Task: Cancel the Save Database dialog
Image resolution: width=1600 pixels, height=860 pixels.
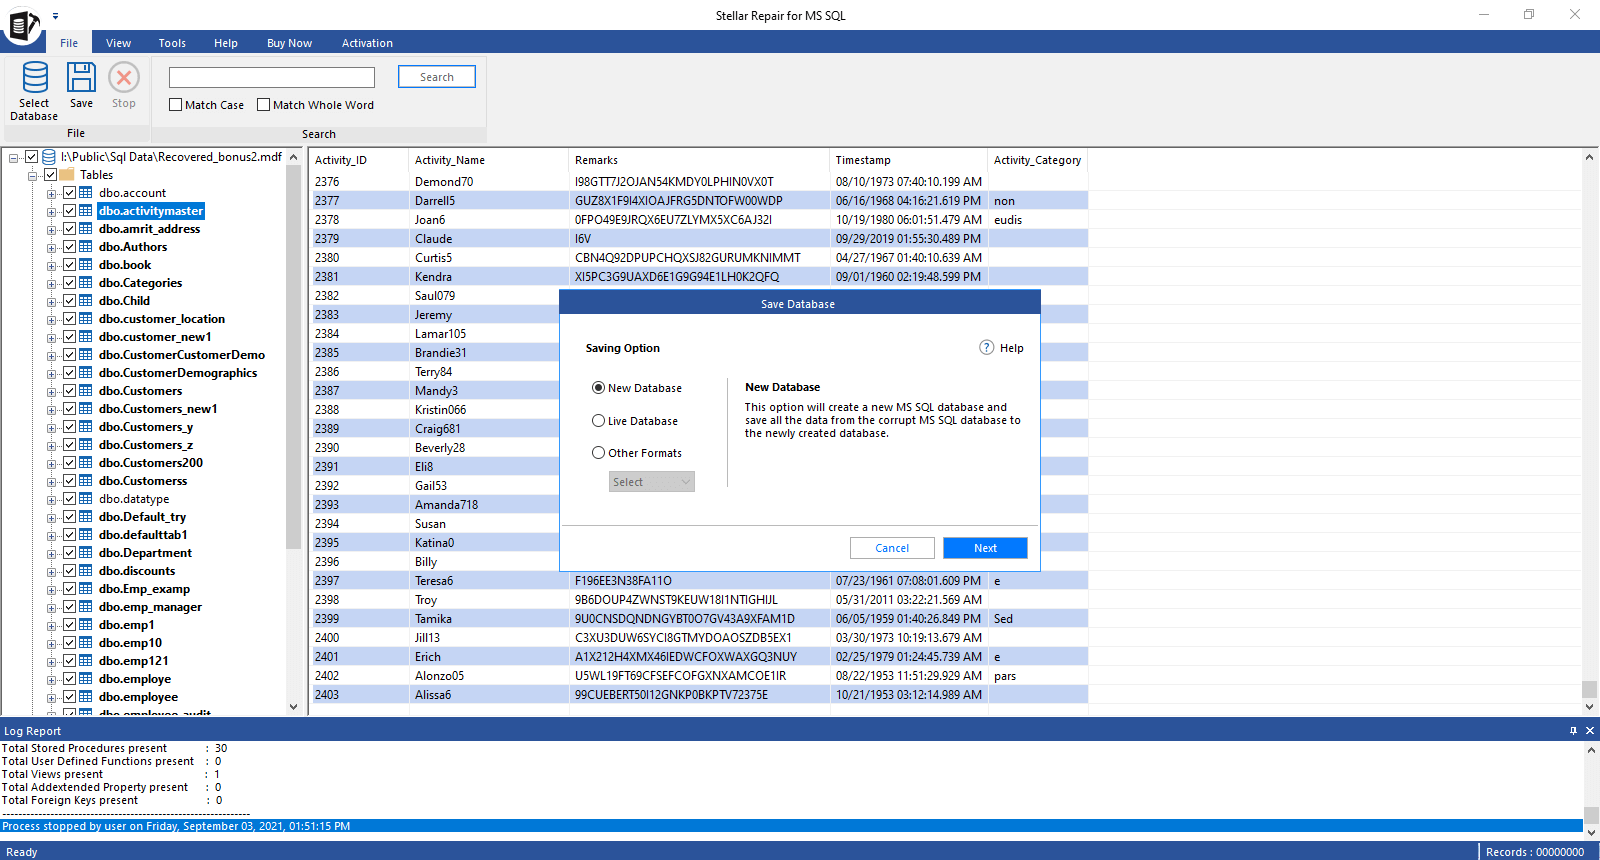Action: click(892, 548)
